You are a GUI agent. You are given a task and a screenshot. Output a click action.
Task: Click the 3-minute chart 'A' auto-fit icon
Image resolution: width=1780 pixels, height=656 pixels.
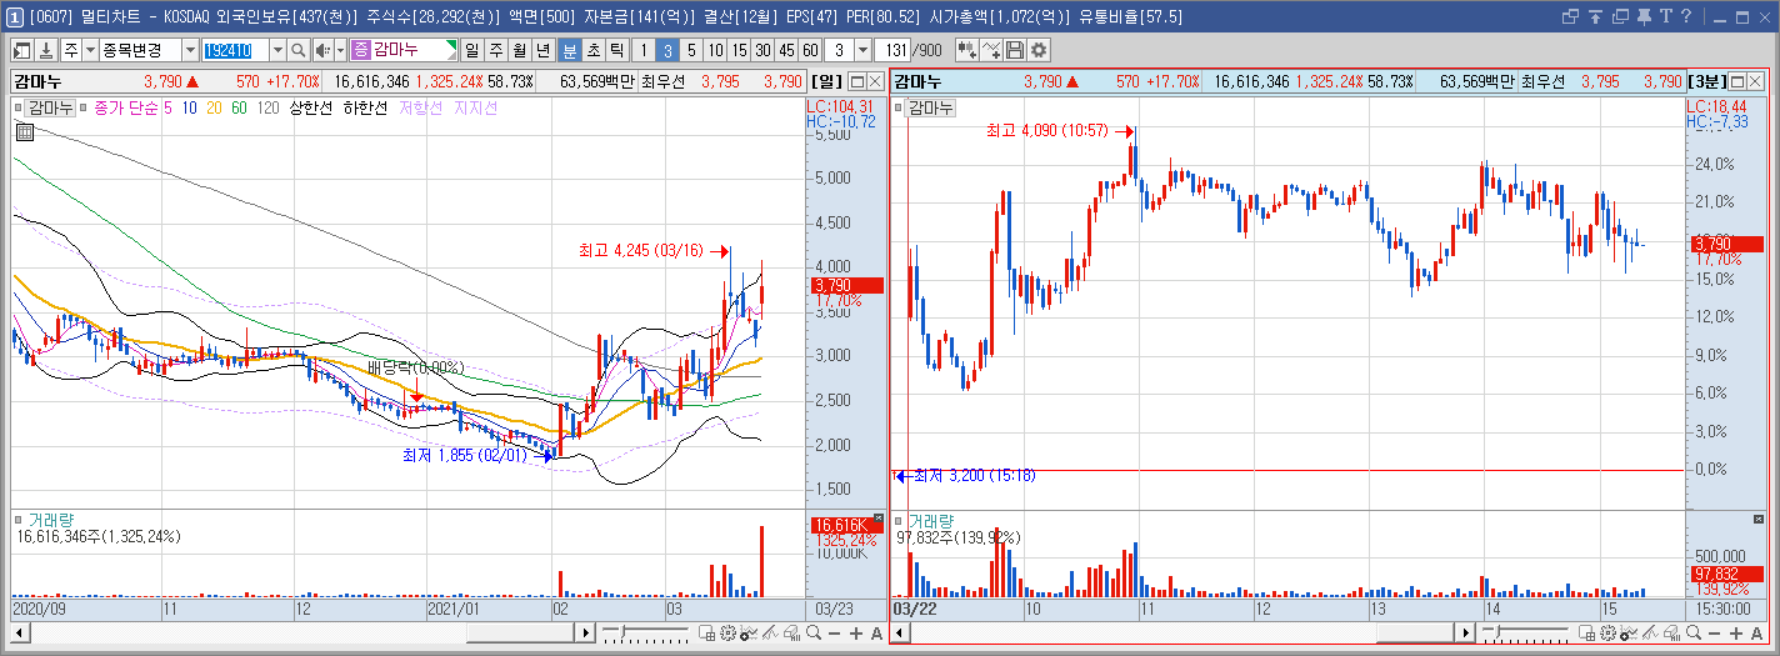(x=1756, y=633)
